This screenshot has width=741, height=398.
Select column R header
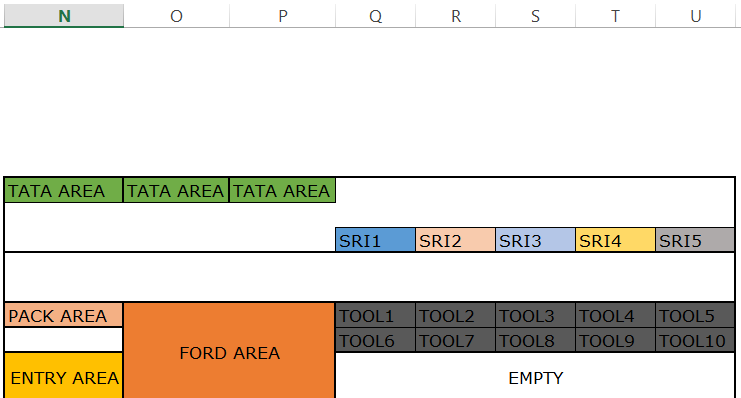click(x=456, y=16)
